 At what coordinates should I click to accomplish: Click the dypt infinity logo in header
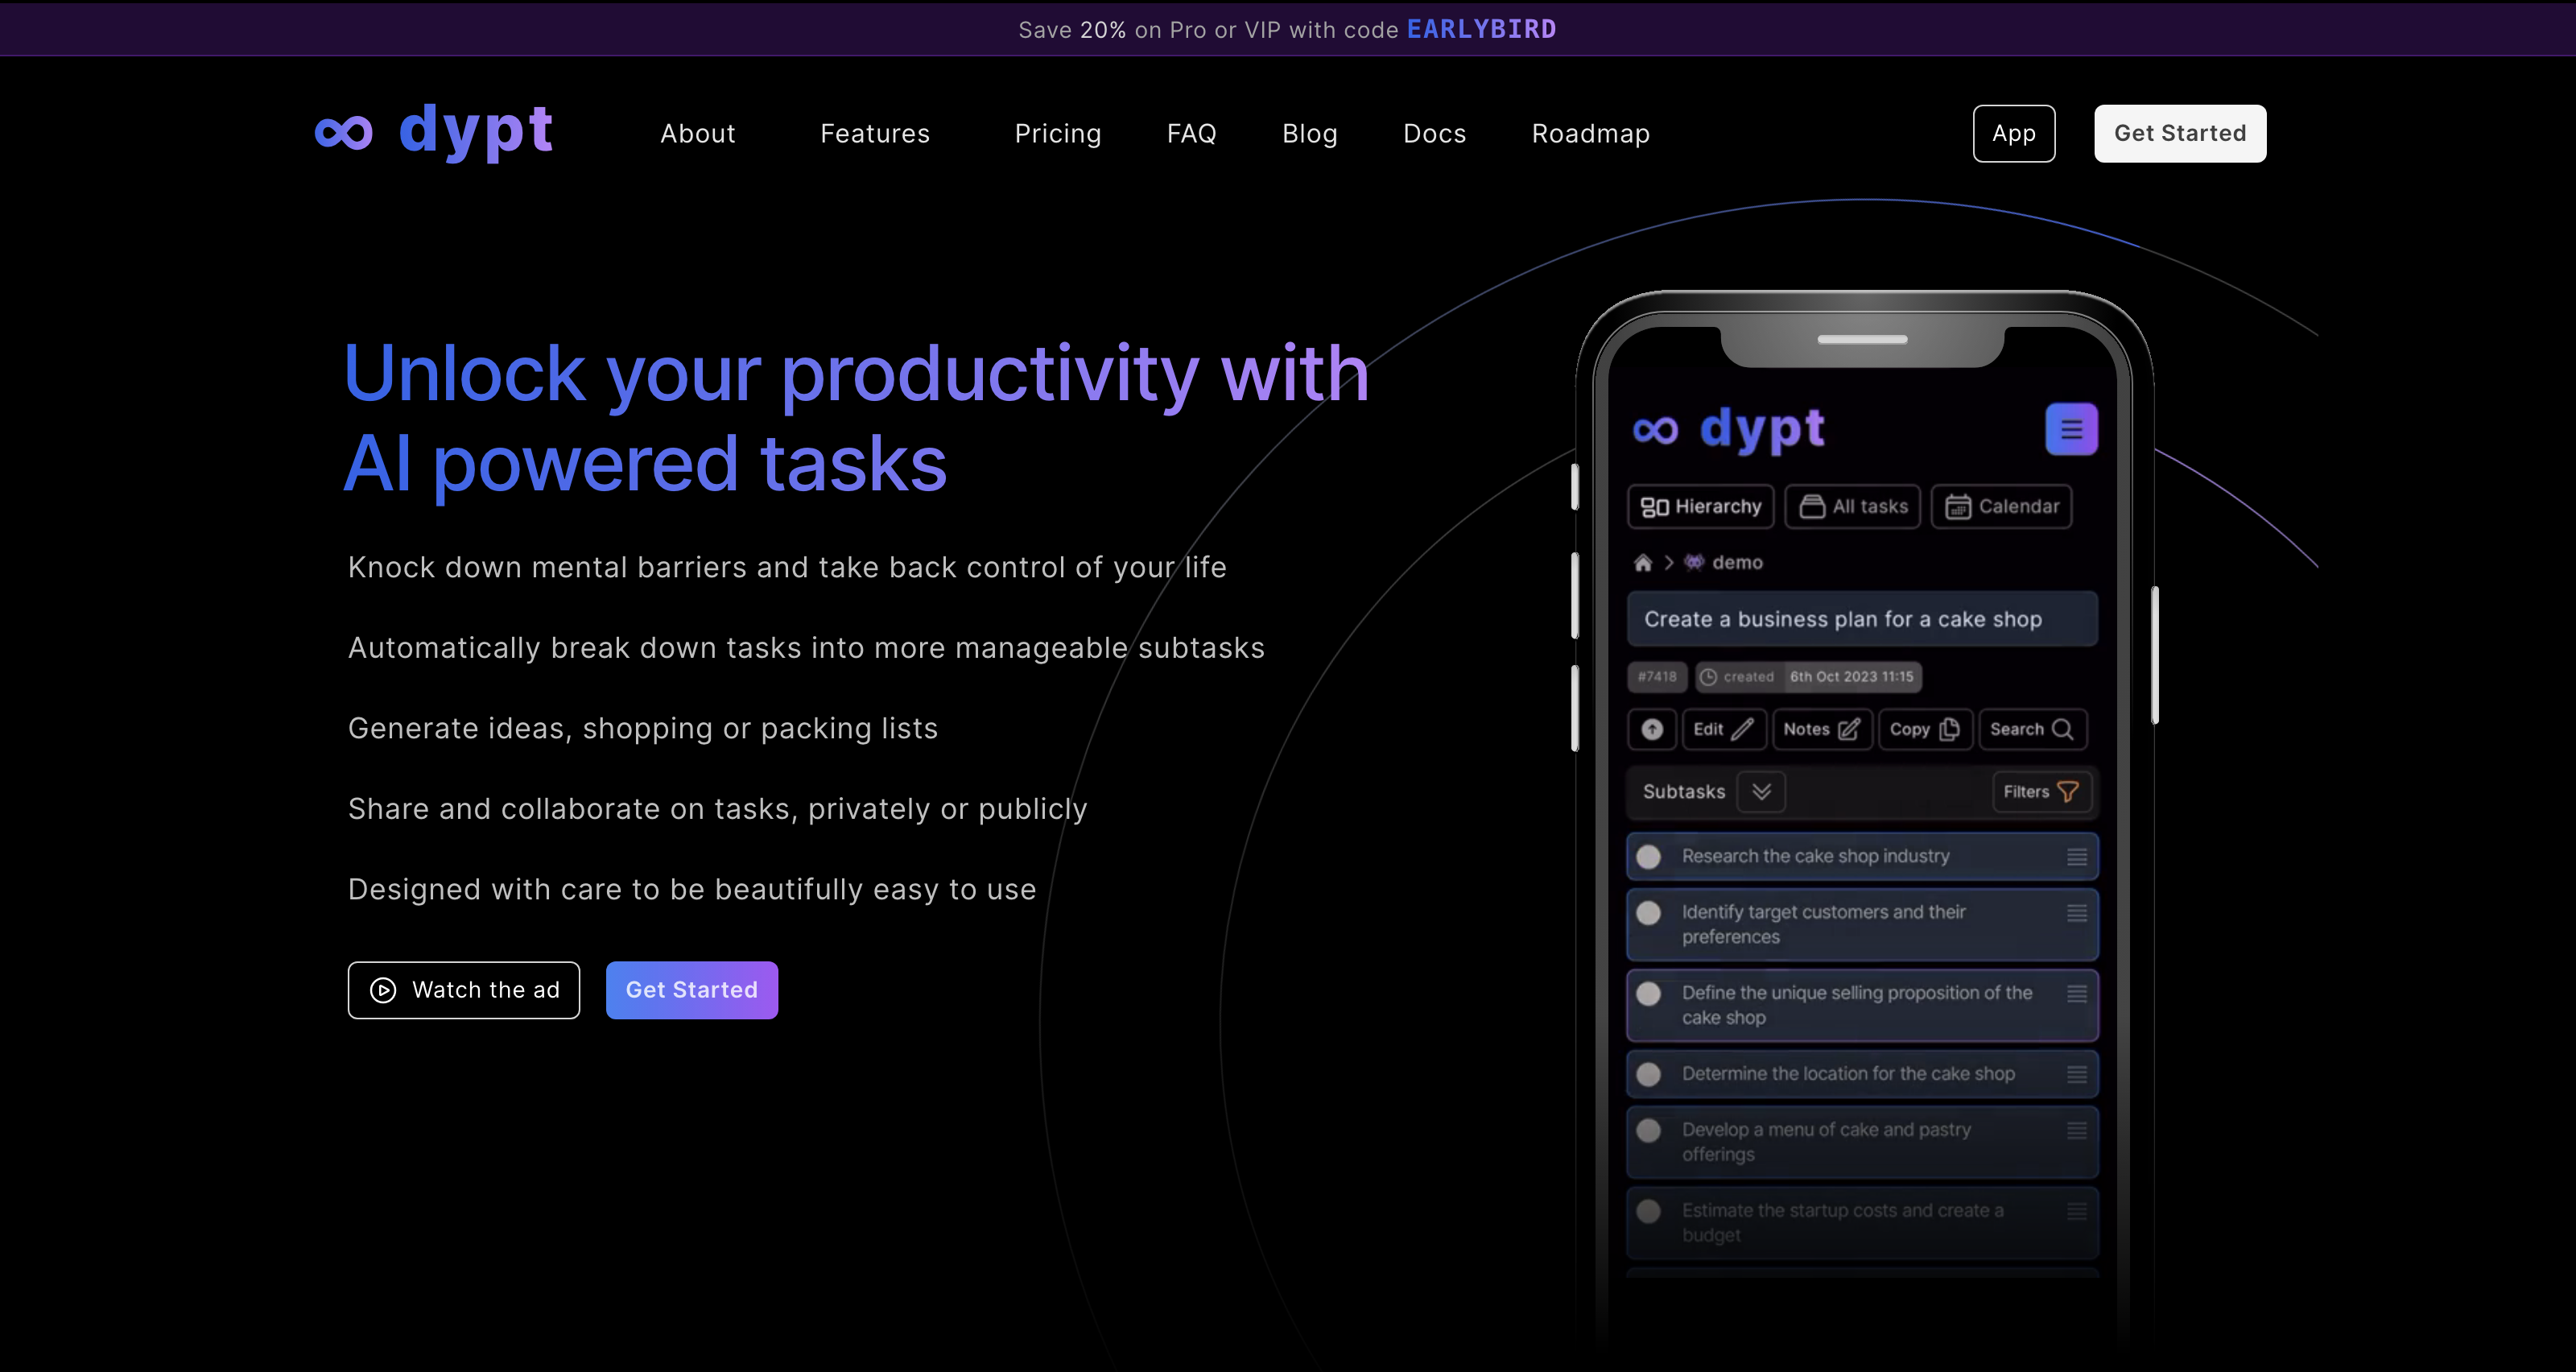(x=433, y=131)
